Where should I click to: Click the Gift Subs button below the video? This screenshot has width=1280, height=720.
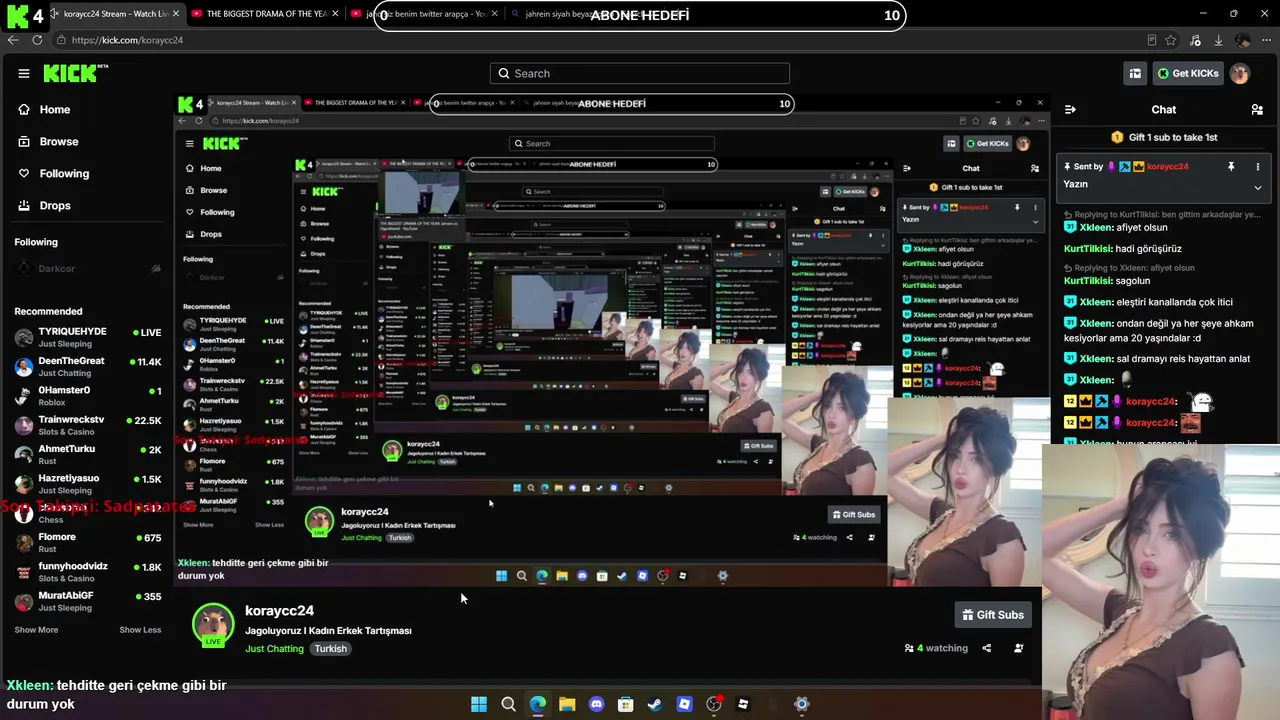[991, 615]
